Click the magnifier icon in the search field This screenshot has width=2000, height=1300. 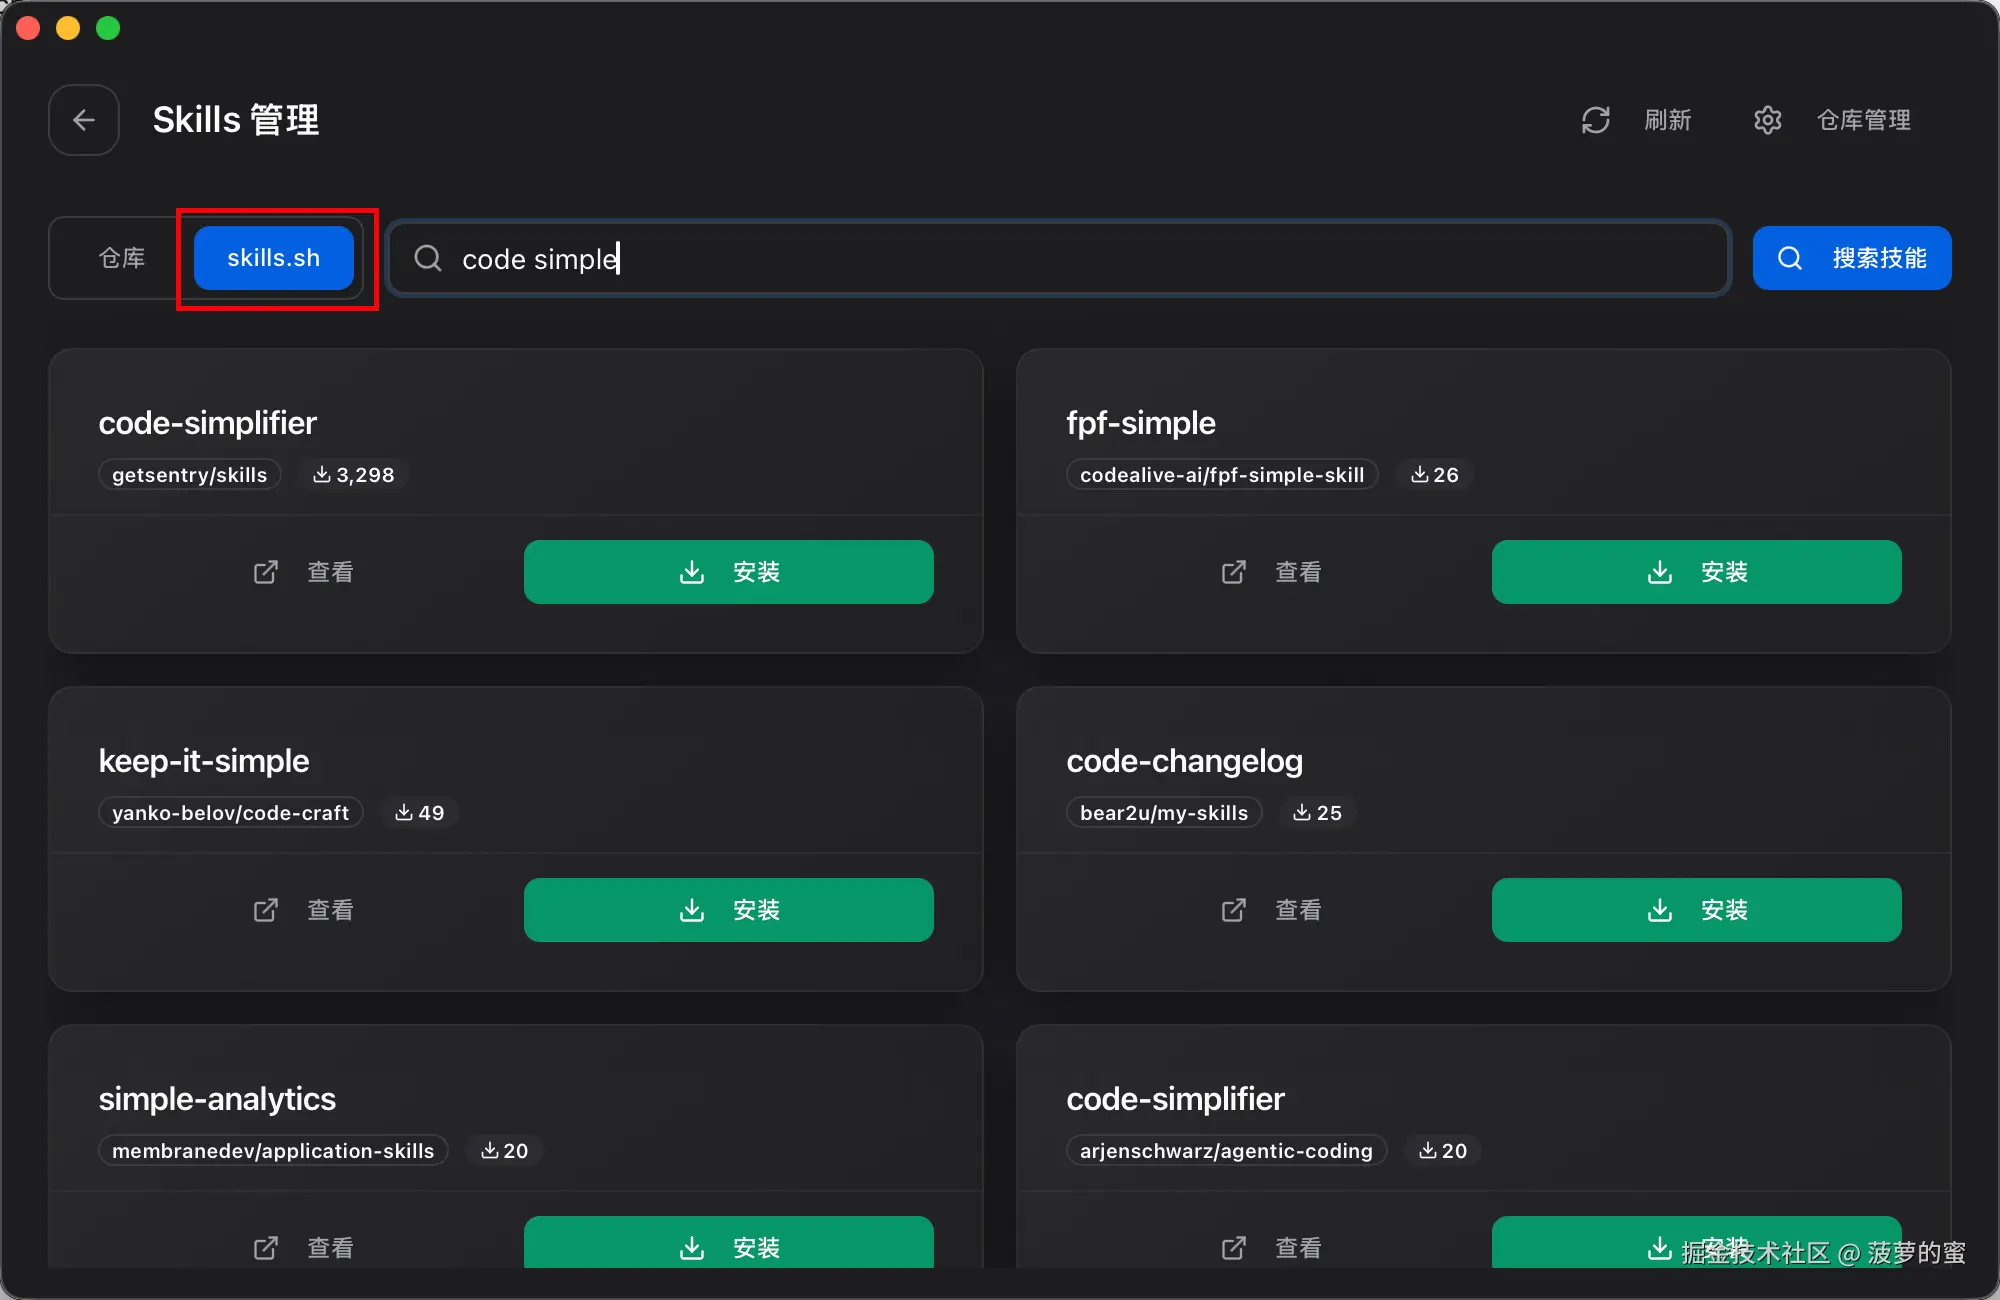point(428,258)
